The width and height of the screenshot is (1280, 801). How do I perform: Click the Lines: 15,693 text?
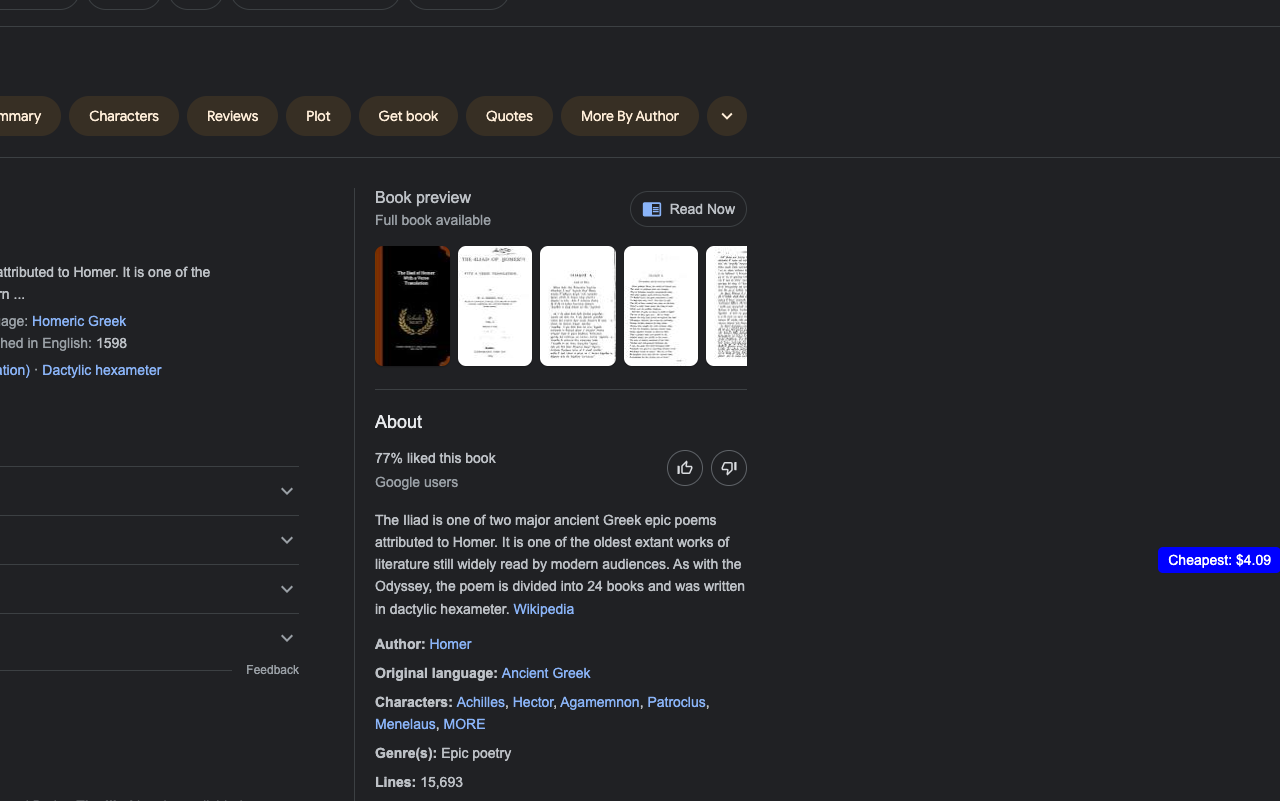point(419,782)
